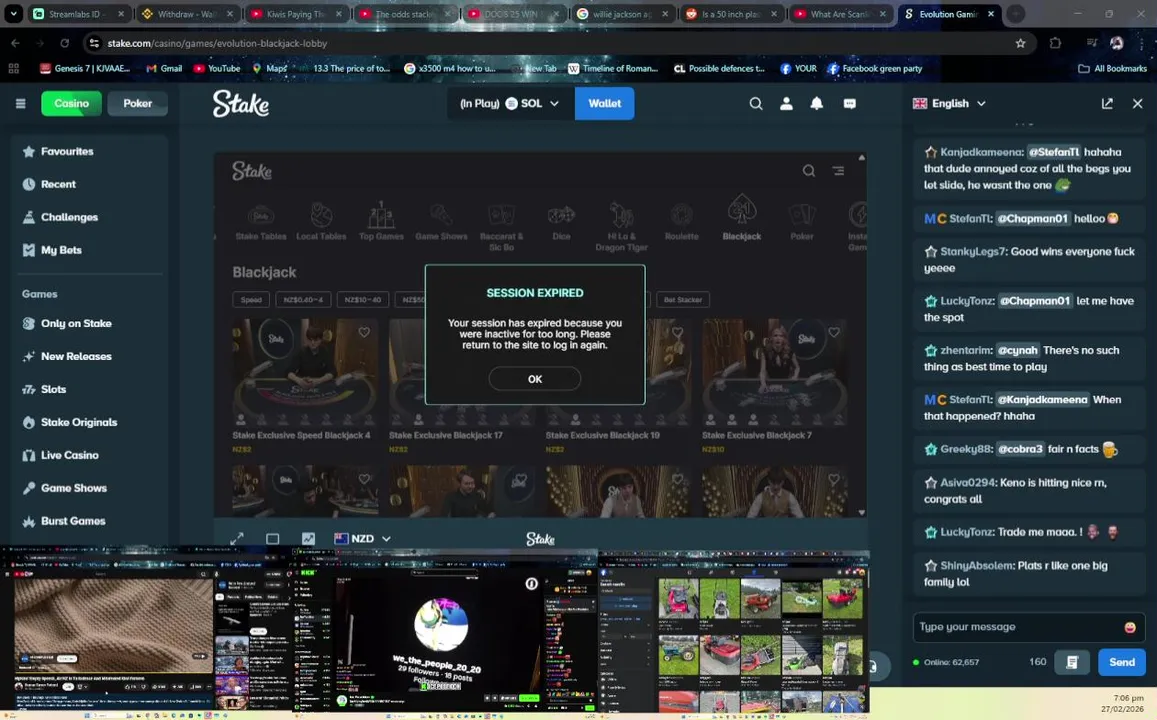This screenshot has width=1157, height=720.
Task: Open the notifications bell
Action: click(817, 103)
